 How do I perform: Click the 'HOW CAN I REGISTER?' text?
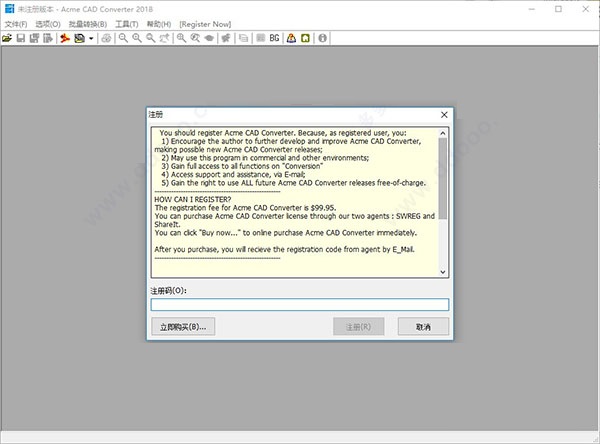[x=192, y=199]
